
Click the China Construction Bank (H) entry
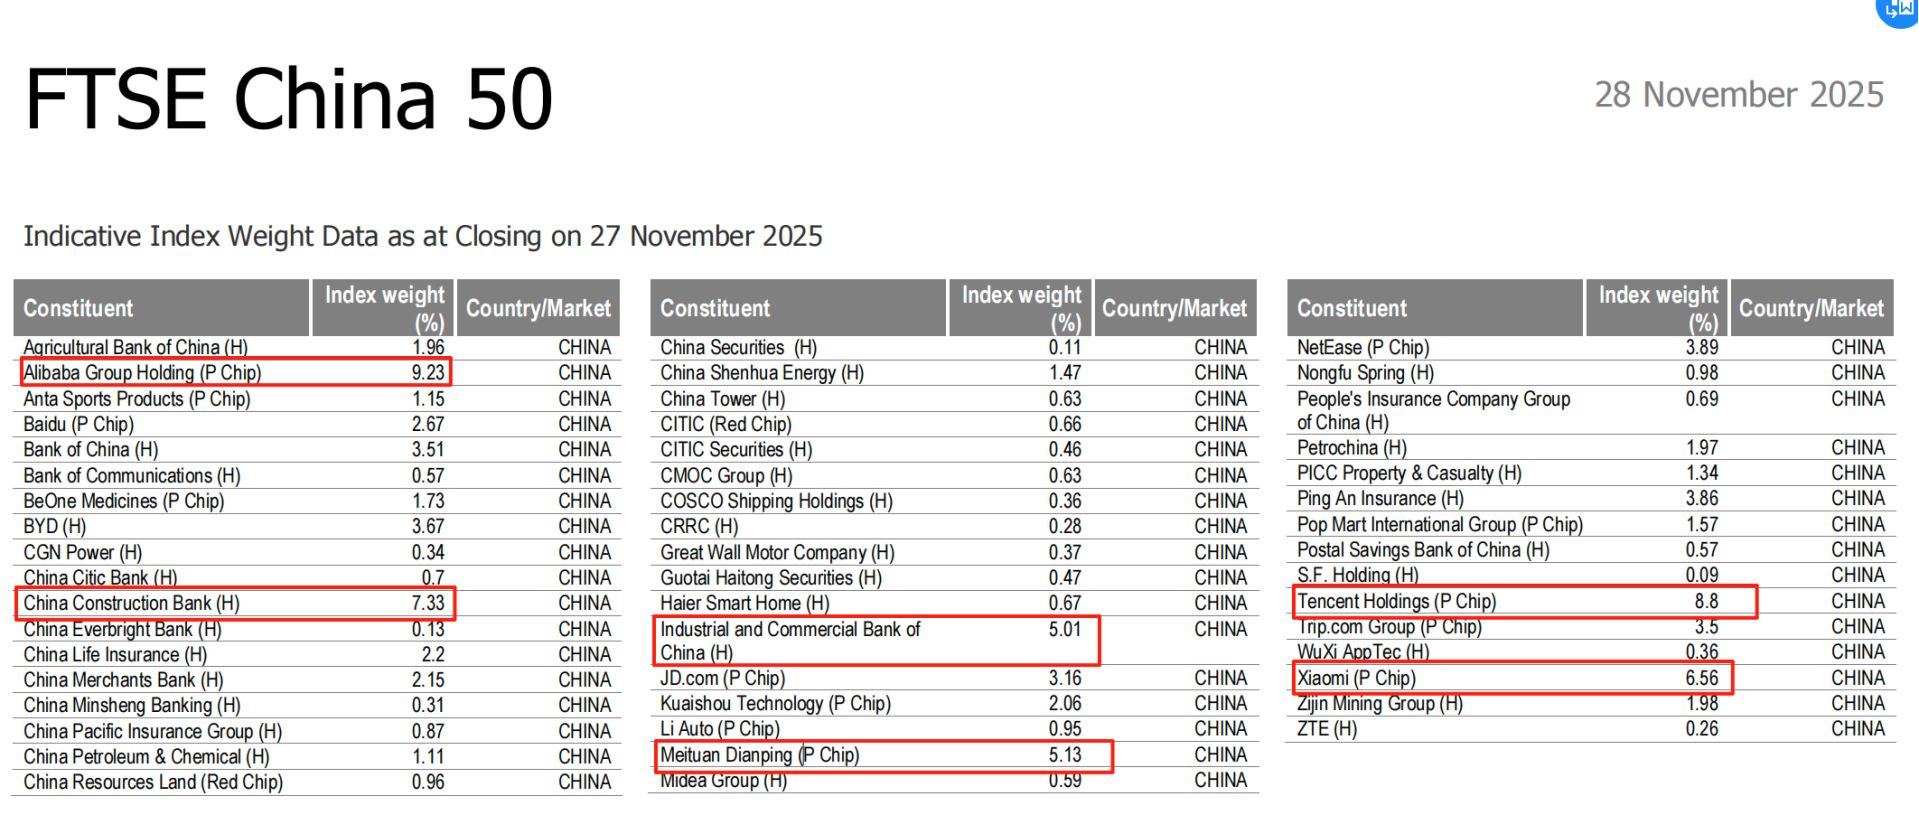point(131,603)
